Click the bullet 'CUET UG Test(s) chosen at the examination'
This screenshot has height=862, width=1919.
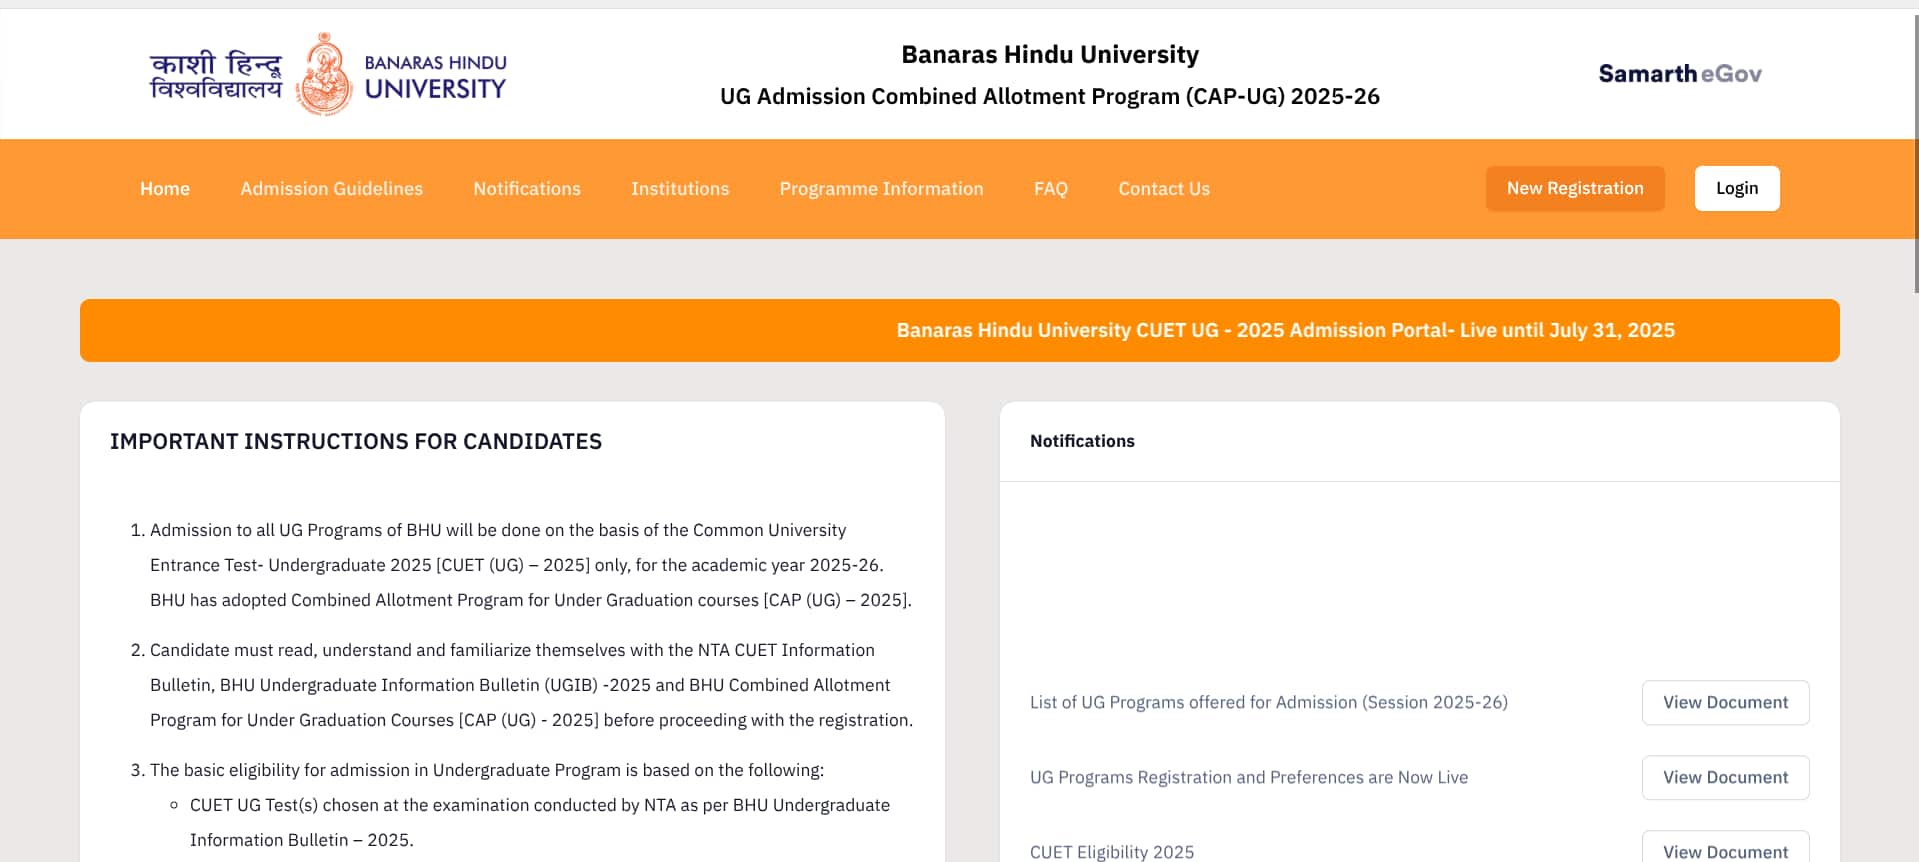(540, 822)
